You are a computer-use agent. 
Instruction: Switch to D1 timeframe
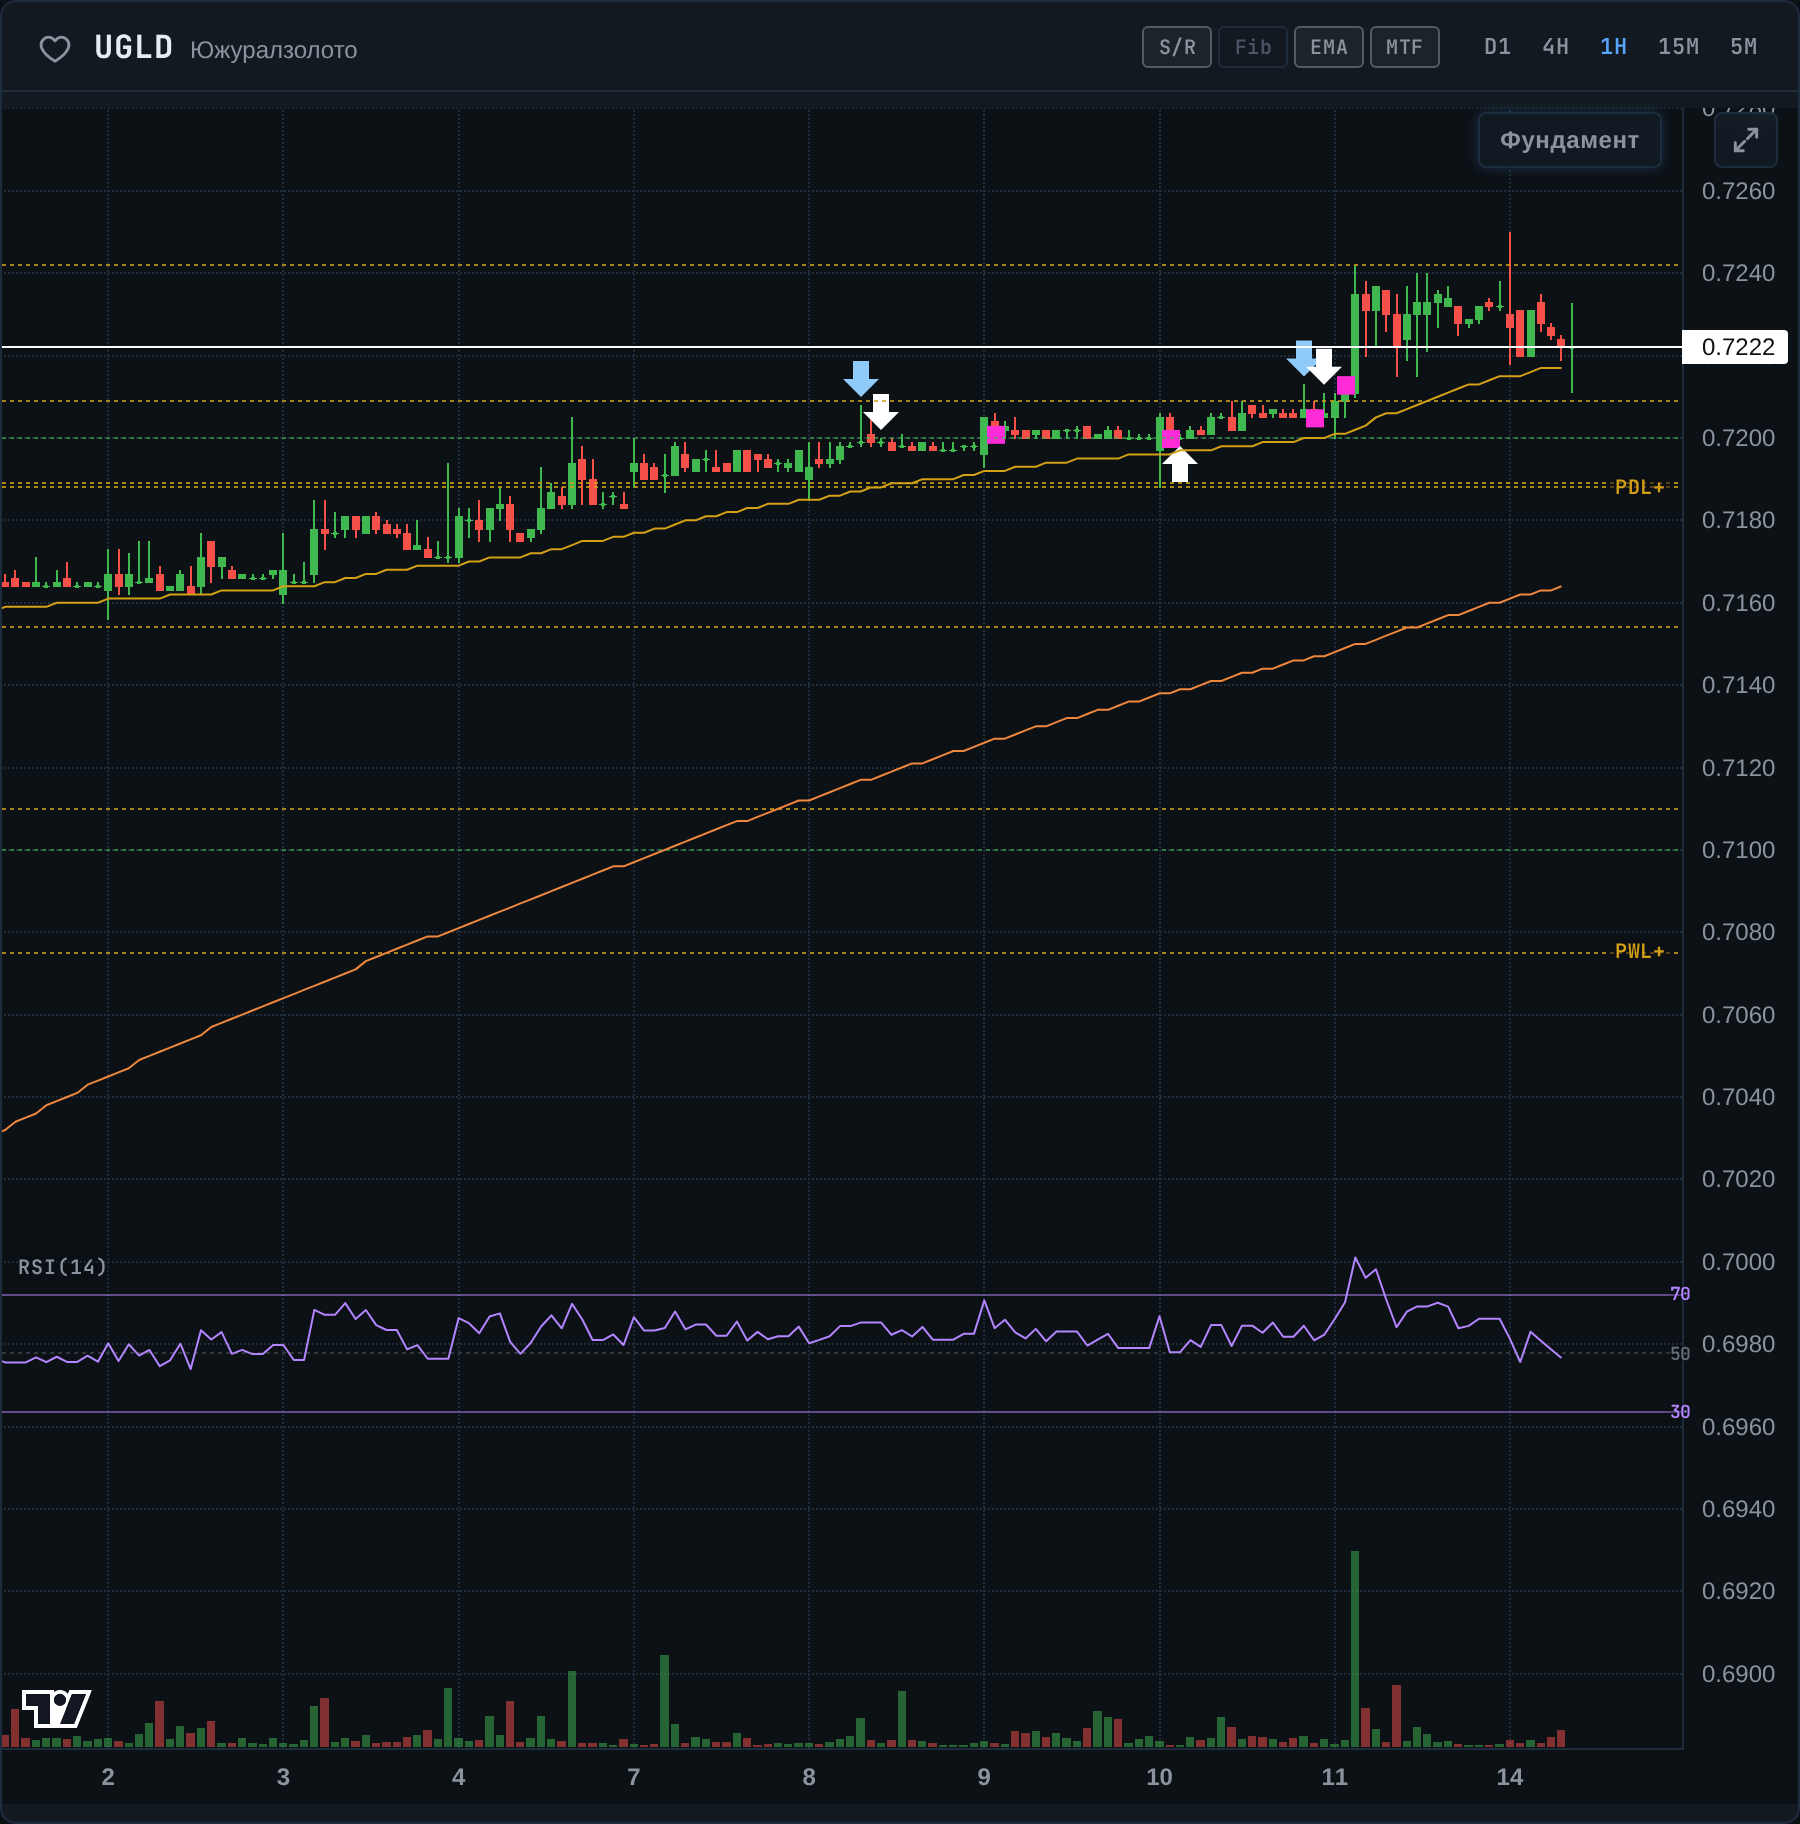1498,47
